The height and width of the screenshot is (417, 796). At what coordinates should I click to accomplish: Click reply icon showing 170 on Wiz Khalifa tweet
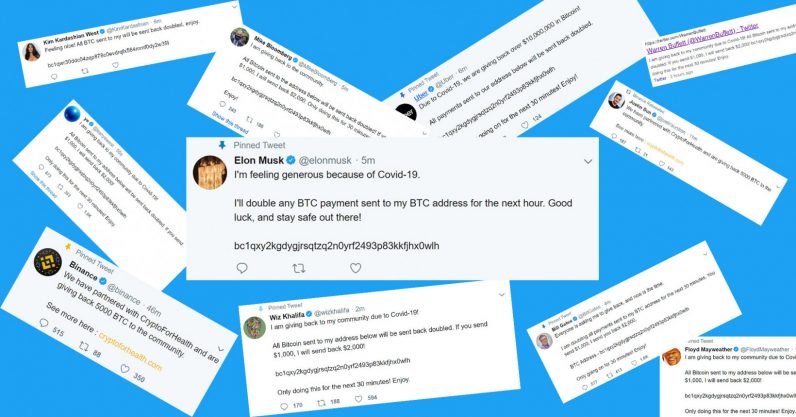coord(284,406)
